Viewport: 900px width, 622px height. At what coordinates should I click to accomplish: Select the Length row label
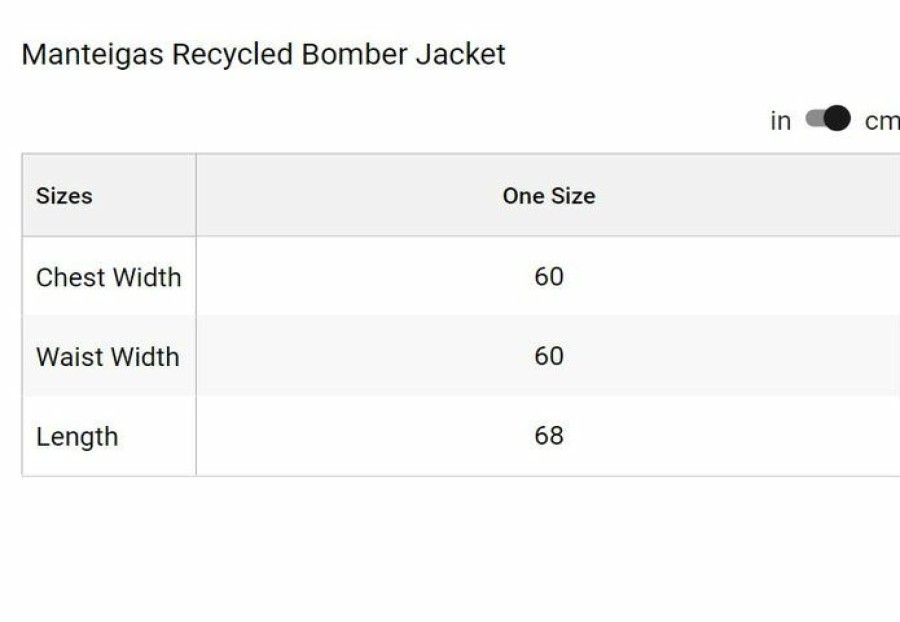click(77, 437)
